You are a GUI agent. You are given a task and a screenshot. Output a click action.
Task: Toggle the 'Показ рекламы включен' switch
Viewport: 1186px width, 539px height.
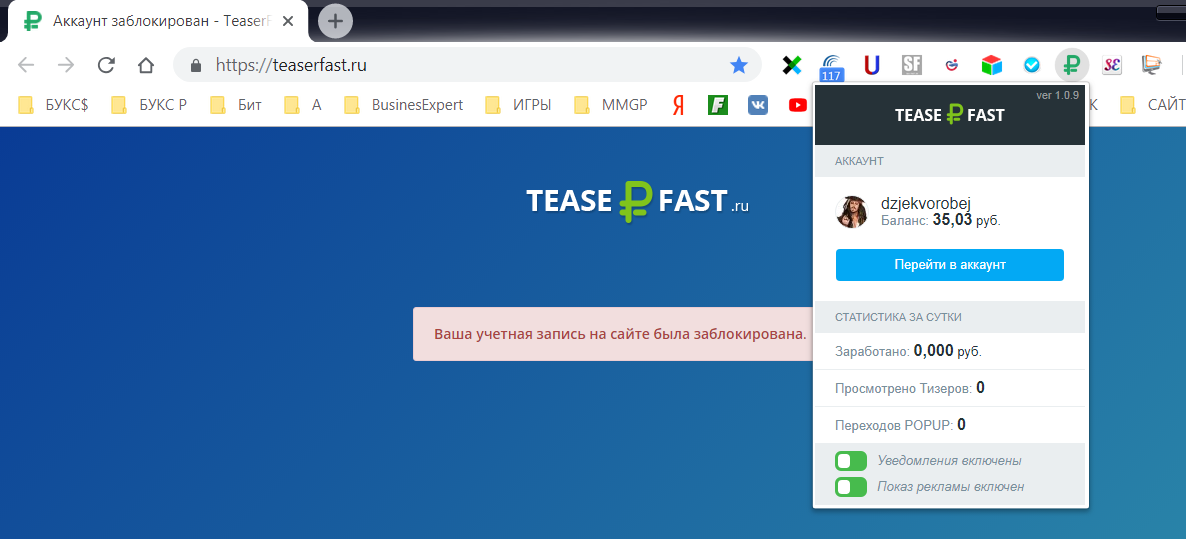pos(851,487)
